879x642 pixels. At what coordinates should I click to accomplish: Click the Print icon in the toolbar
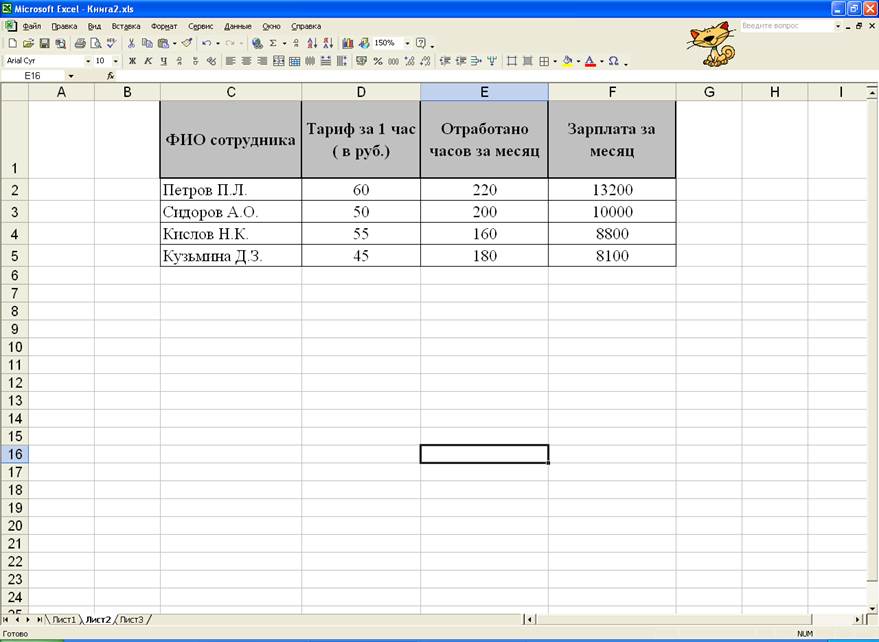(79, 44)
